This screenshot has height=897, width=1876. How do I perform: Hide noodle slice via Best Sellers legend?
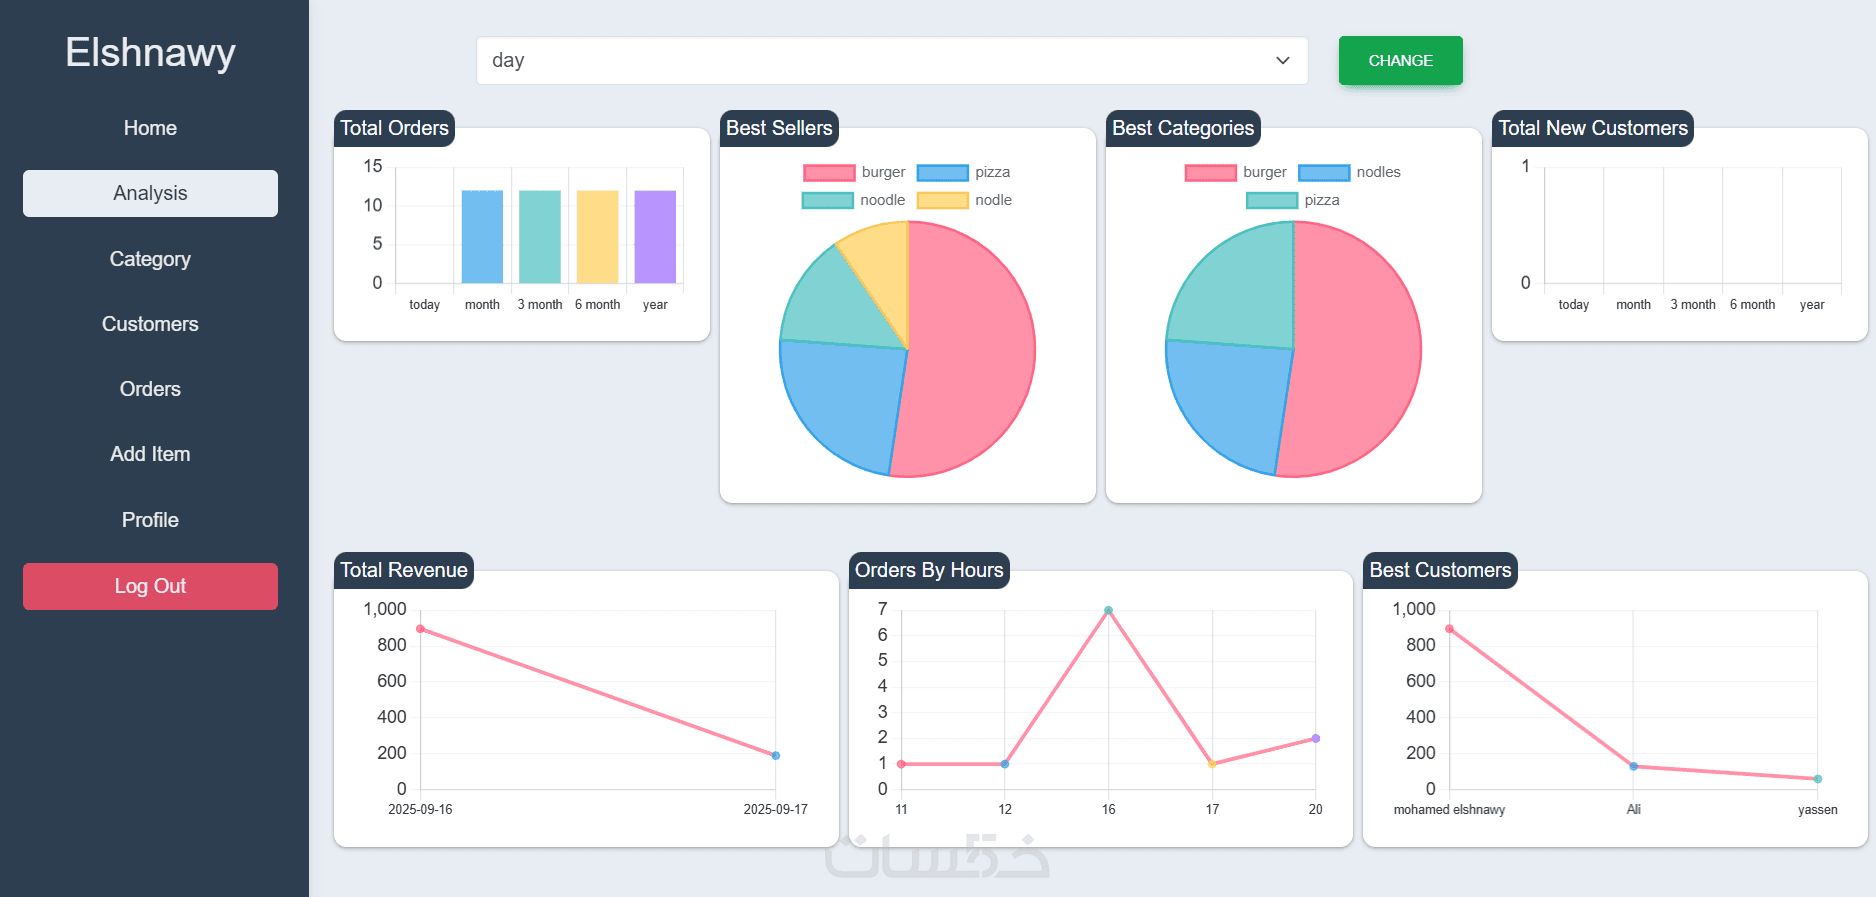point(853,200)
